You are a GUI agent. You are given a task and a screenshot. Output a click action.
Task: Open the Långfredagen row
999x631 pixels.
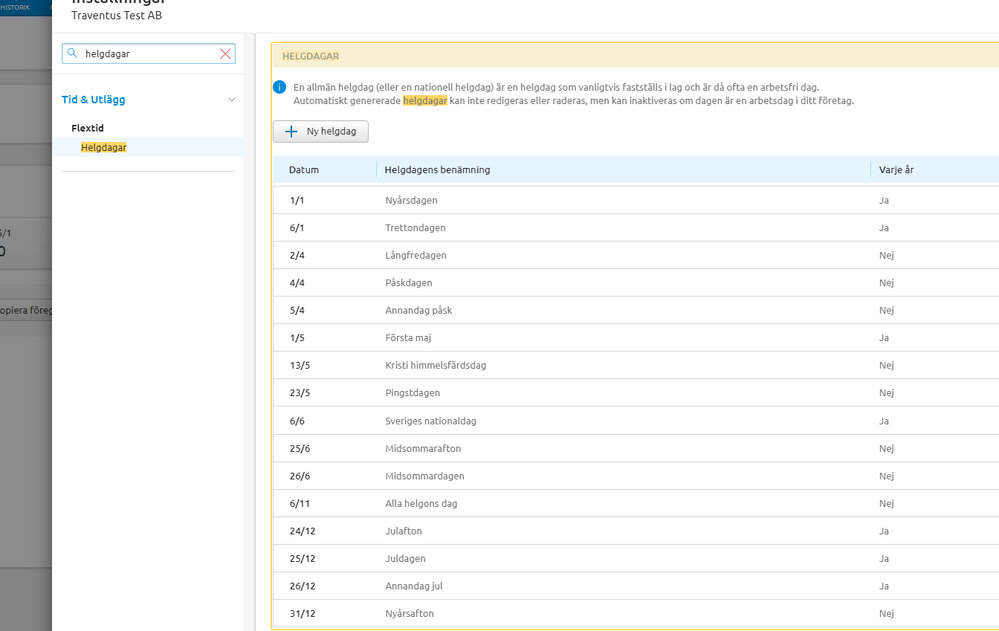point(415,255)
